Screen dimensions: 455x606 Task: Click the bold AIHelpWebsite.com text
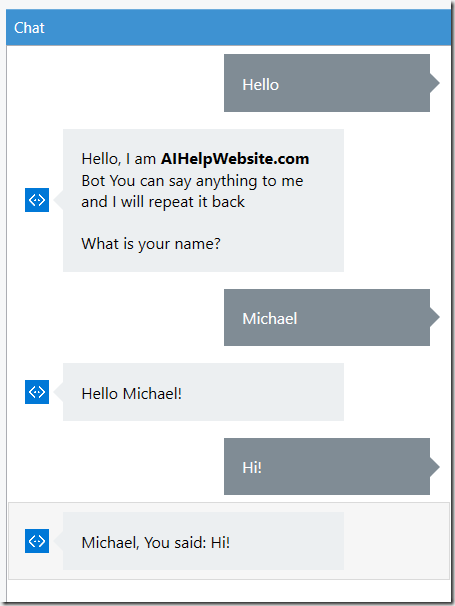[x=235, y=159]
